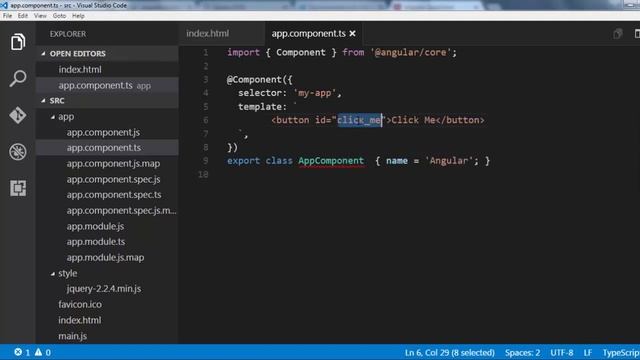
Task: Open the Debug view icon
Action: pyautogui.click(x=18, y=152)
